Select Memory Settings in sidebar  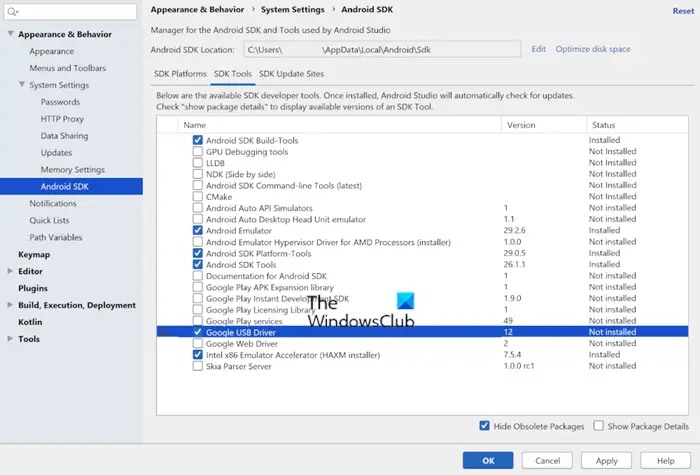73,170
